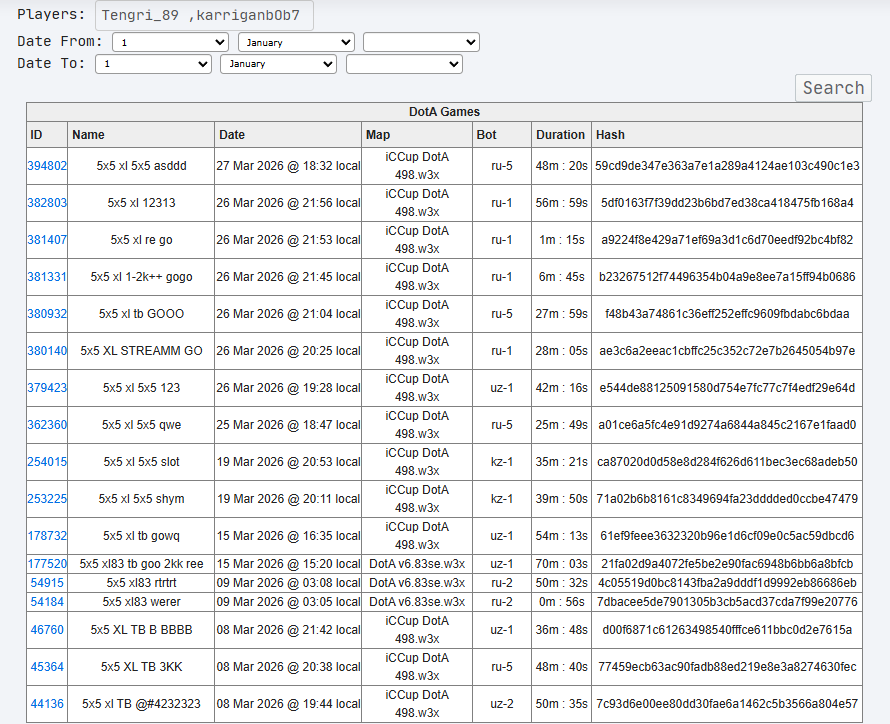Open game ID 54915

click(x=47, y=583)
